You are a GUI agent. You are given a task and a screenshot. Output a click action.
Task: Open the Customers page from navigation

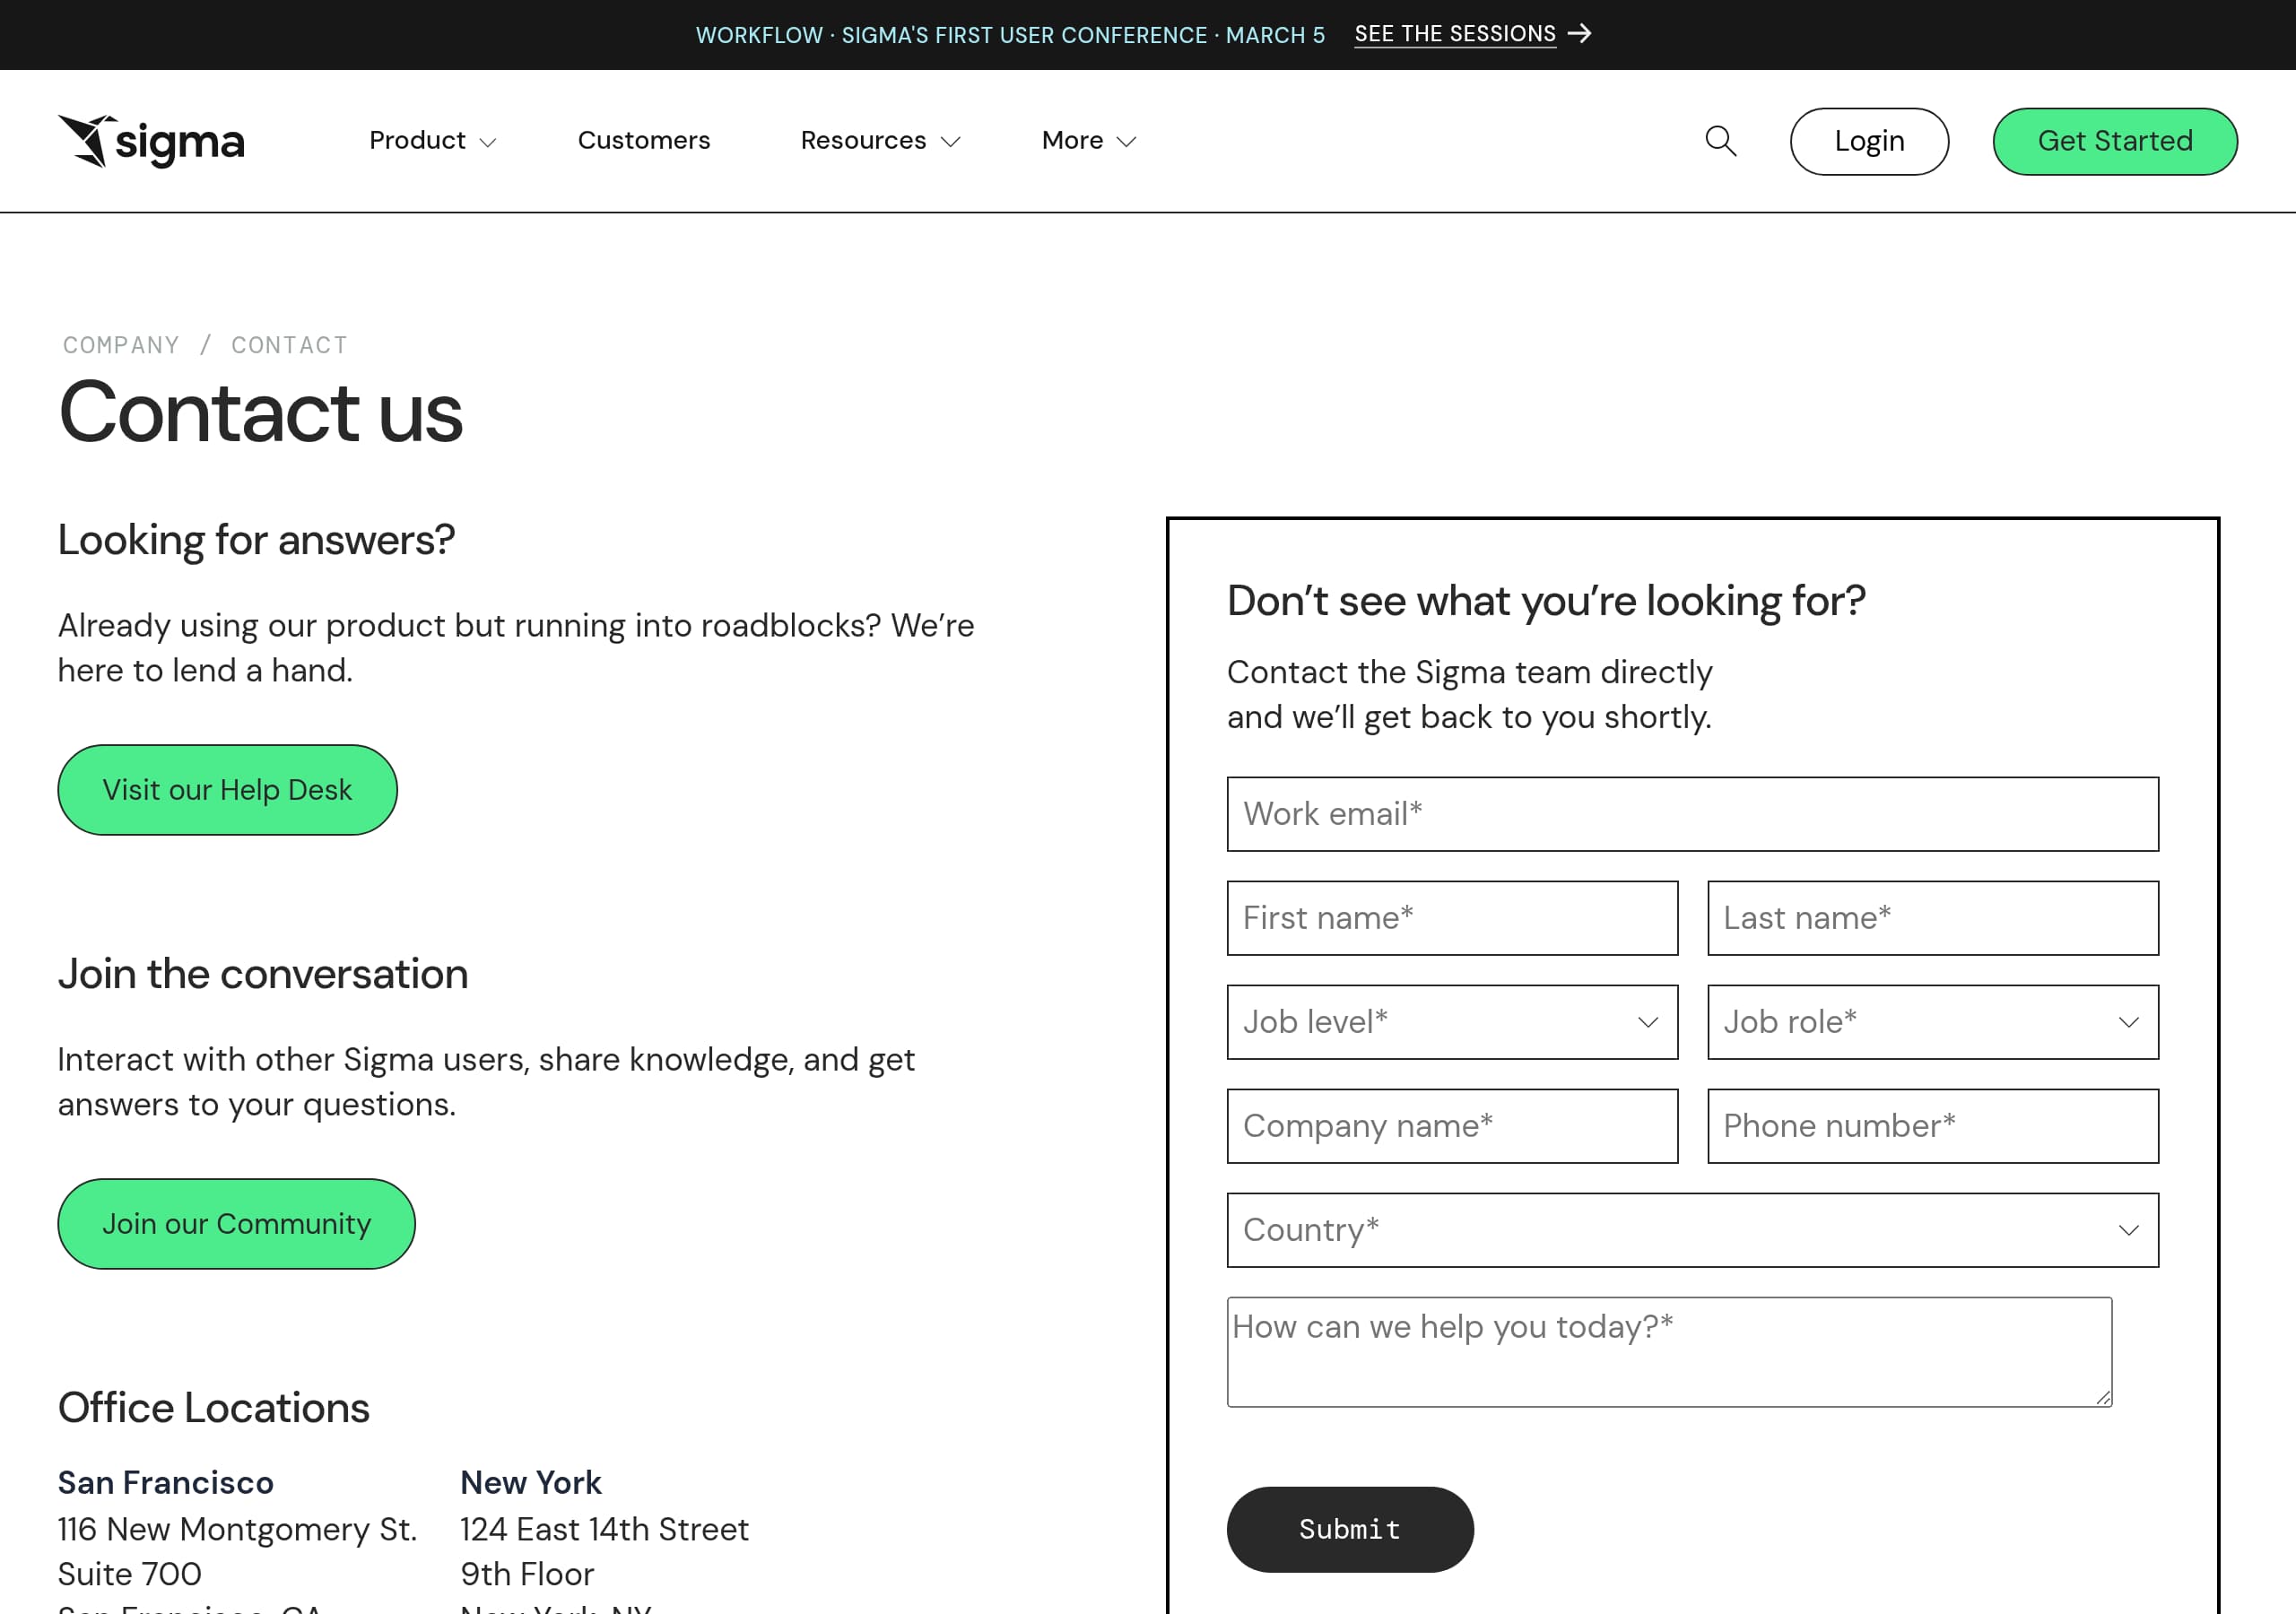click(x=643, y=141)
